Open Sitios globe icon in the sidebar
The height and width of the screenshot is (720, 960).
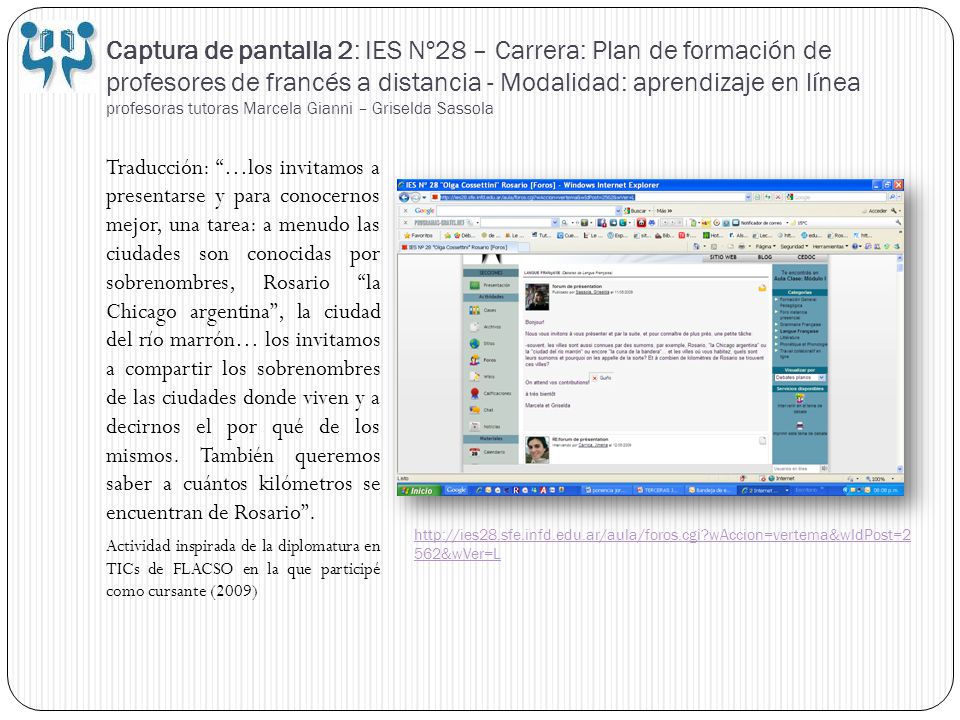pos(474,343)
